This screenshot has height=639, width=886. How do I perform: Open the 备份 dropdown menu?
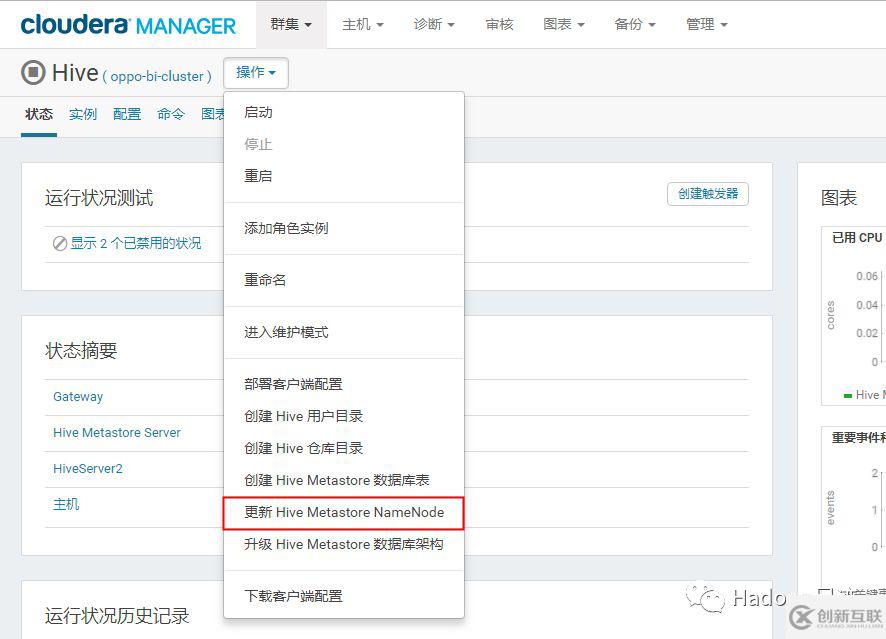[635, 24]
